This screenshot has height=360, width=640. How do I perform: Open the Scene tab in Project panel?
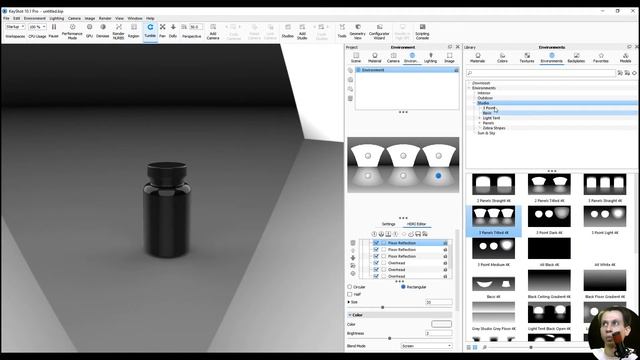click(356, 58)
